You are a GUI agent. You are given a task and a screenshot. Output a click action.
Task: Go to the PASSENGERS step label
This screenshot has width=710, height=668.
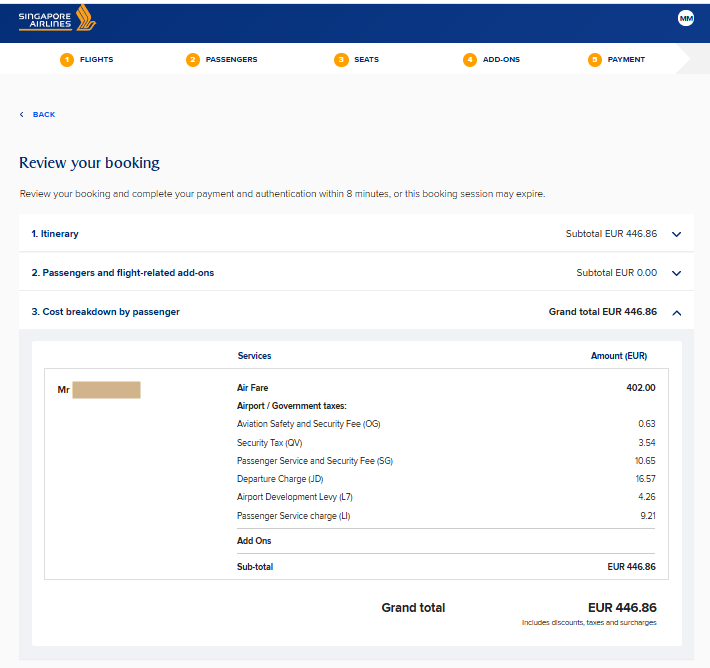231,59
